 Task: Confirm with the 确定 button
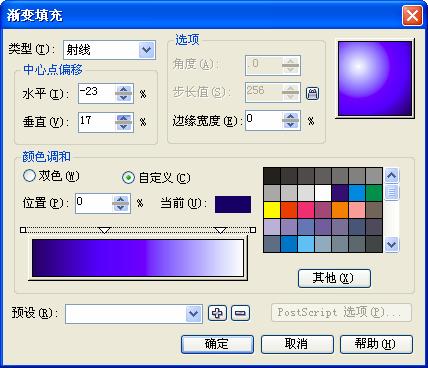[217, 344]
